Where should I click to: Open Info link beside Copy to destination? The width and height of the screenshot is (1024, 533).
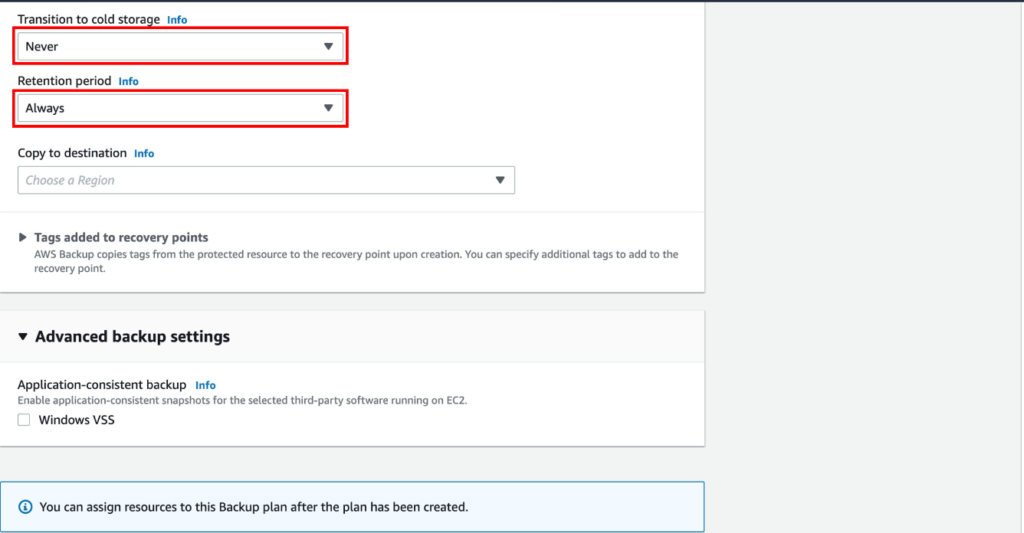[x=144, y=153]
